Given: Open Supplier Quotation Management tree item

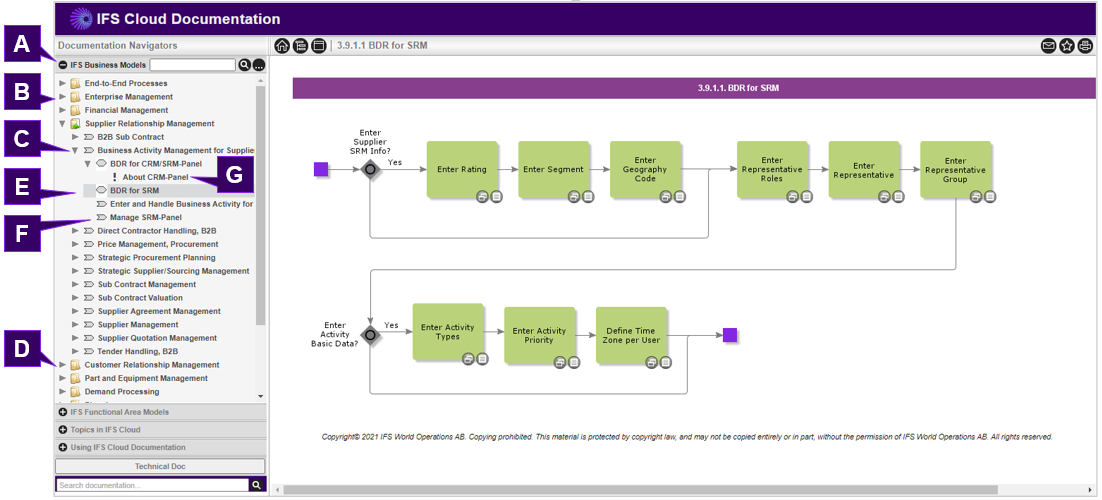Looking at the screenshot, I should [x=157, y=338].
